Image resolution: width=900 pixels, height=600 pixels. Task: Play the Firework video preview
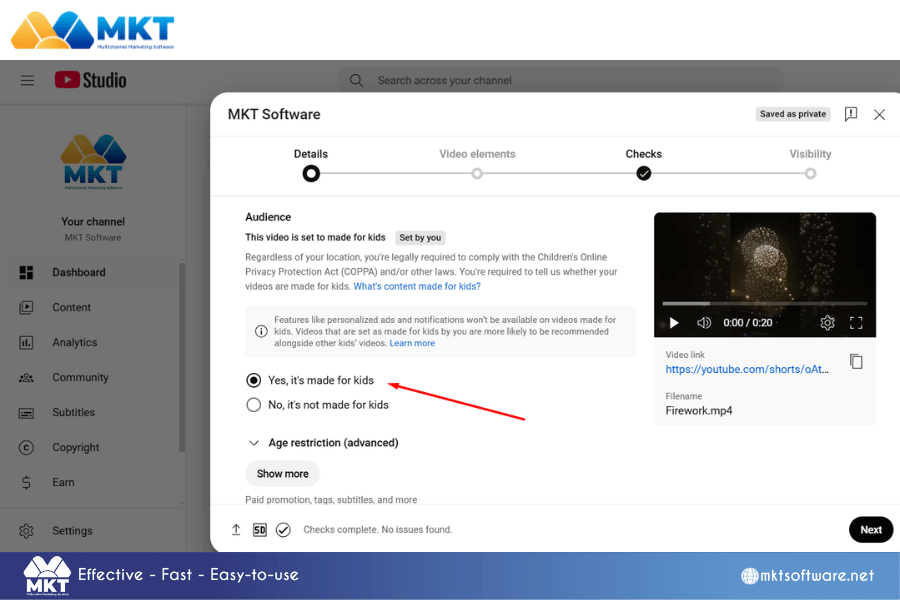(674, 323)
